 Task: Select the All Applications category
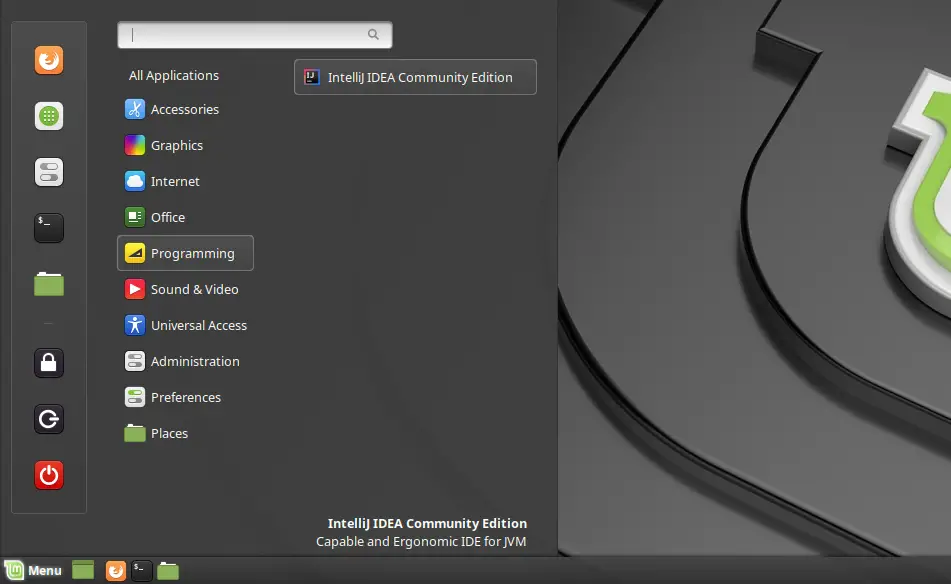pyautogui.click(x=173, y=75)
